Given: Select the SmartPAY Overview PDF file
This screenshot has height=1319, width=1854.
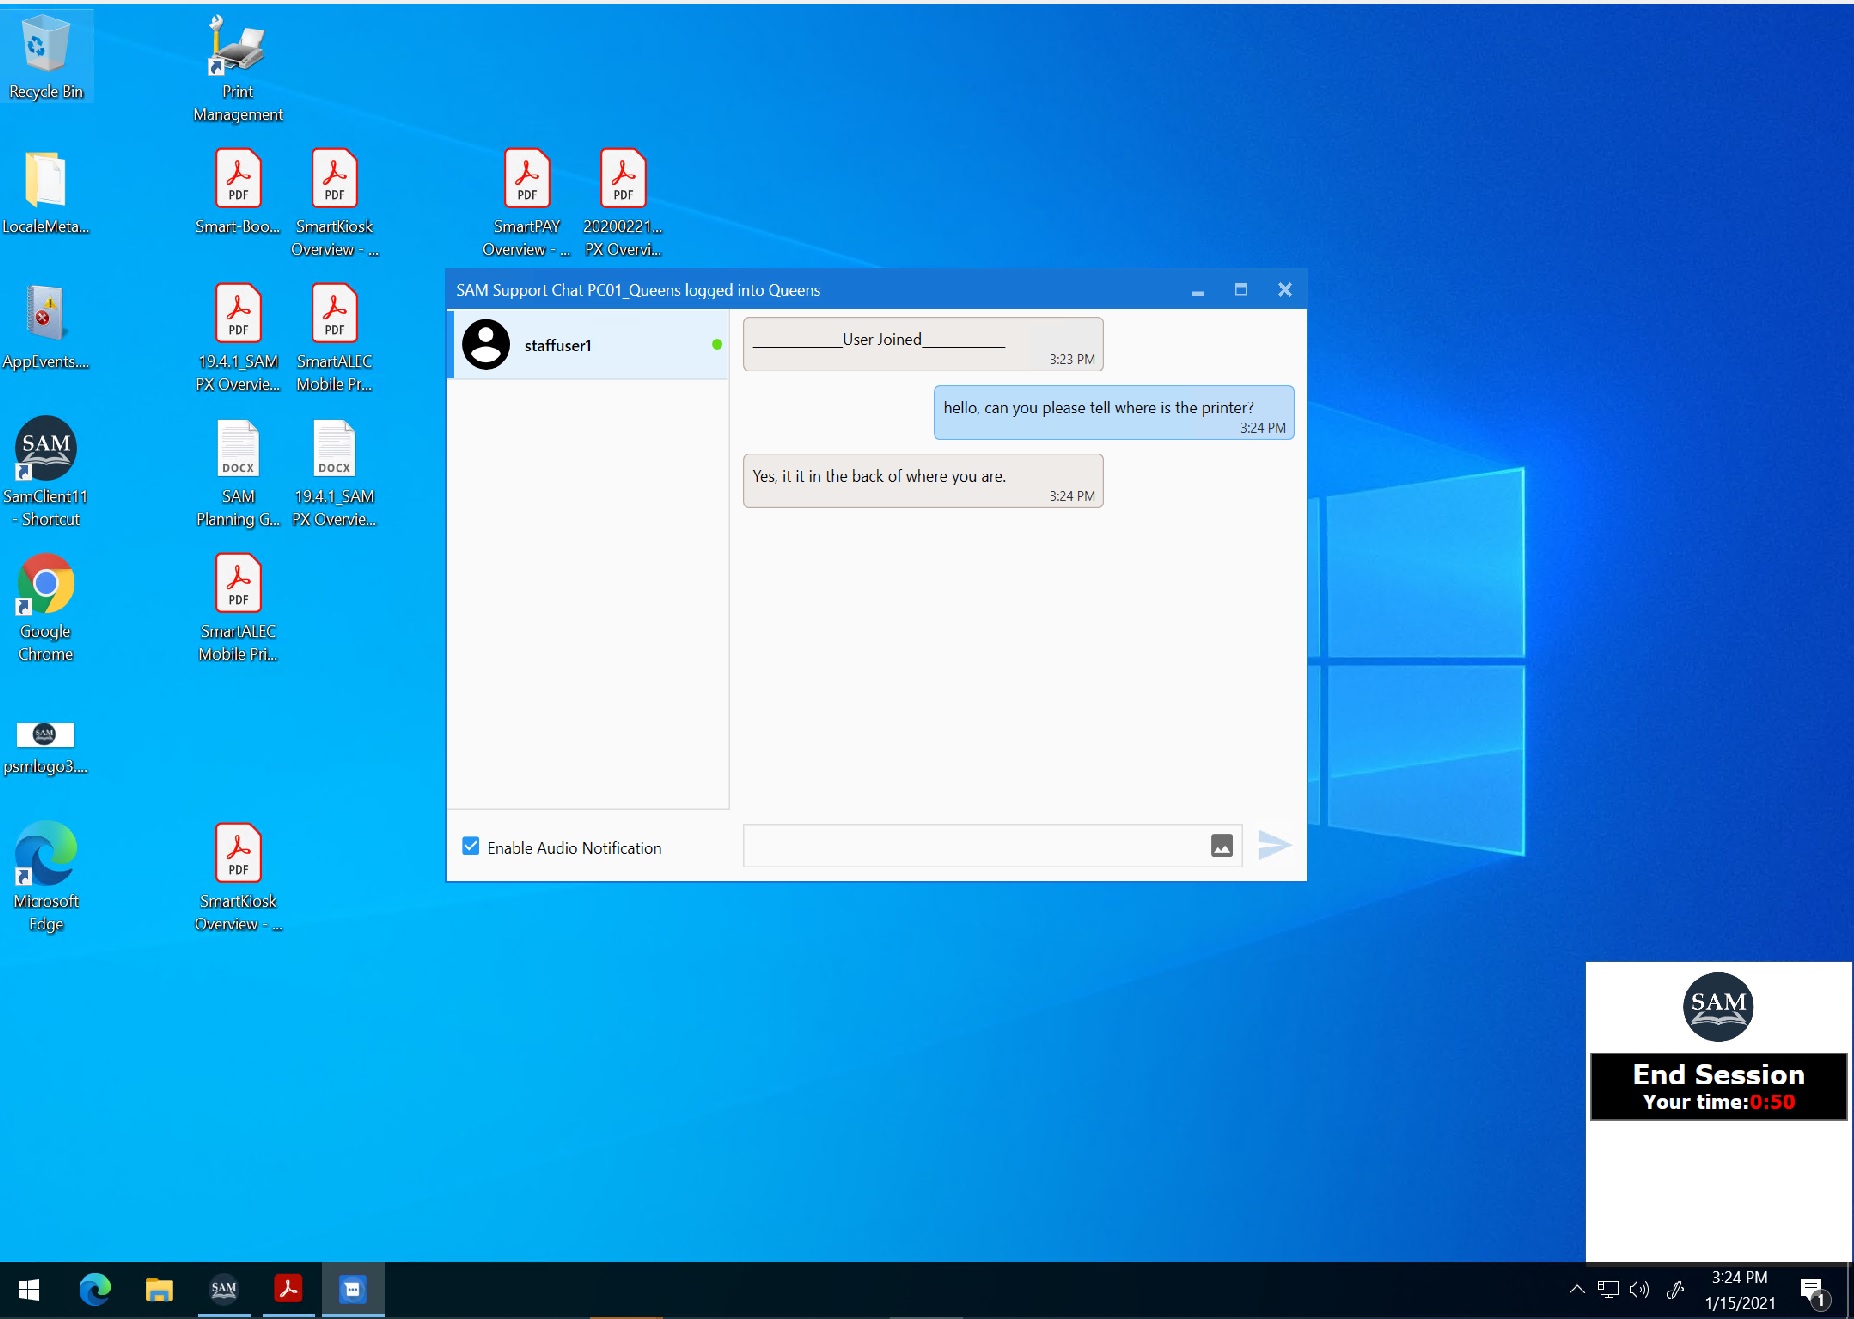Looking at the screenshot, I should click(x=526, y=180).
